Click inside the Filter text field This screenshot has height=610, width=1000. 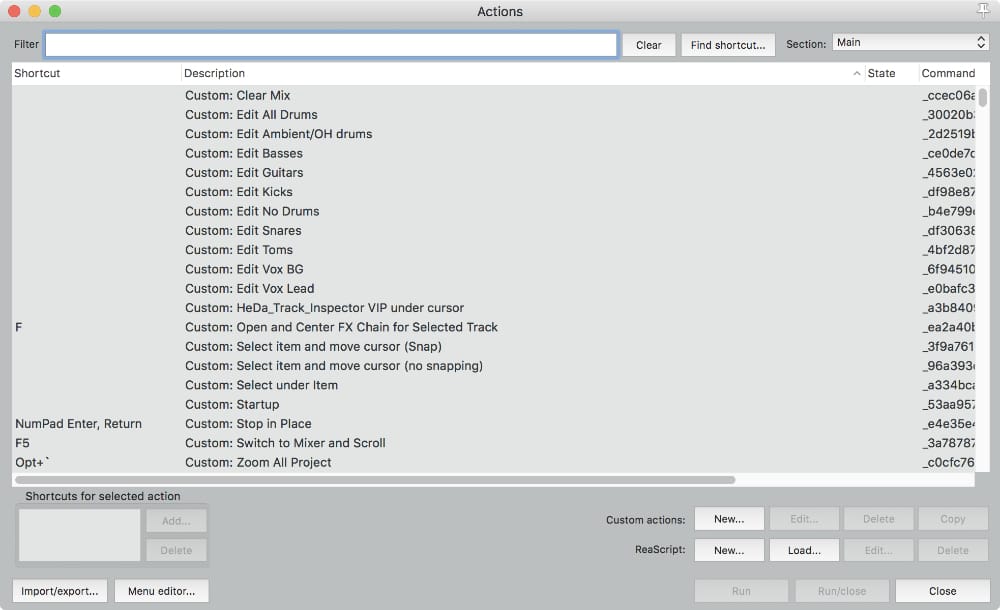(x=330, y=44)
